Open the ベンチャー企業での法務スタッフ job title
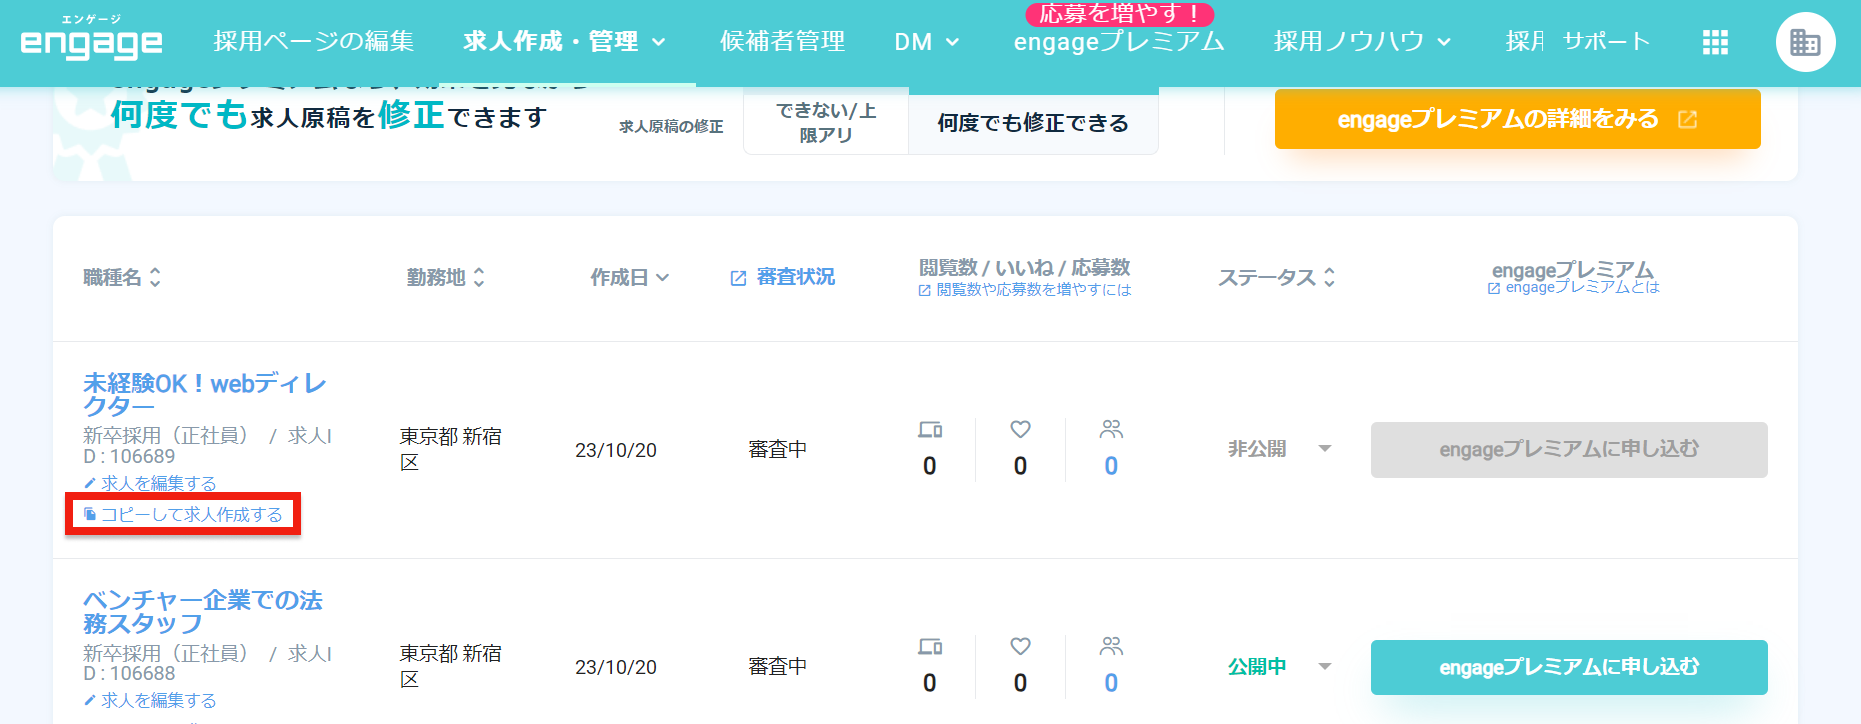 tap(203, 612)
